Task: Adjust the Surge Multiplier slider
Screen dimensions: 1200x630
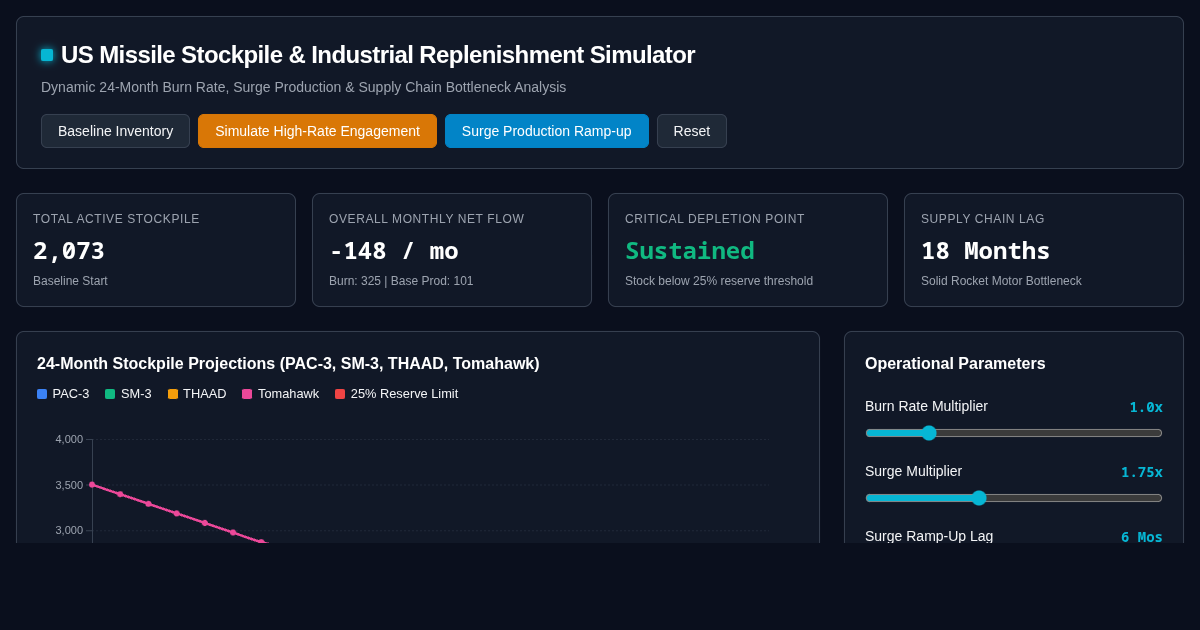Action: tap(1014, 498)
